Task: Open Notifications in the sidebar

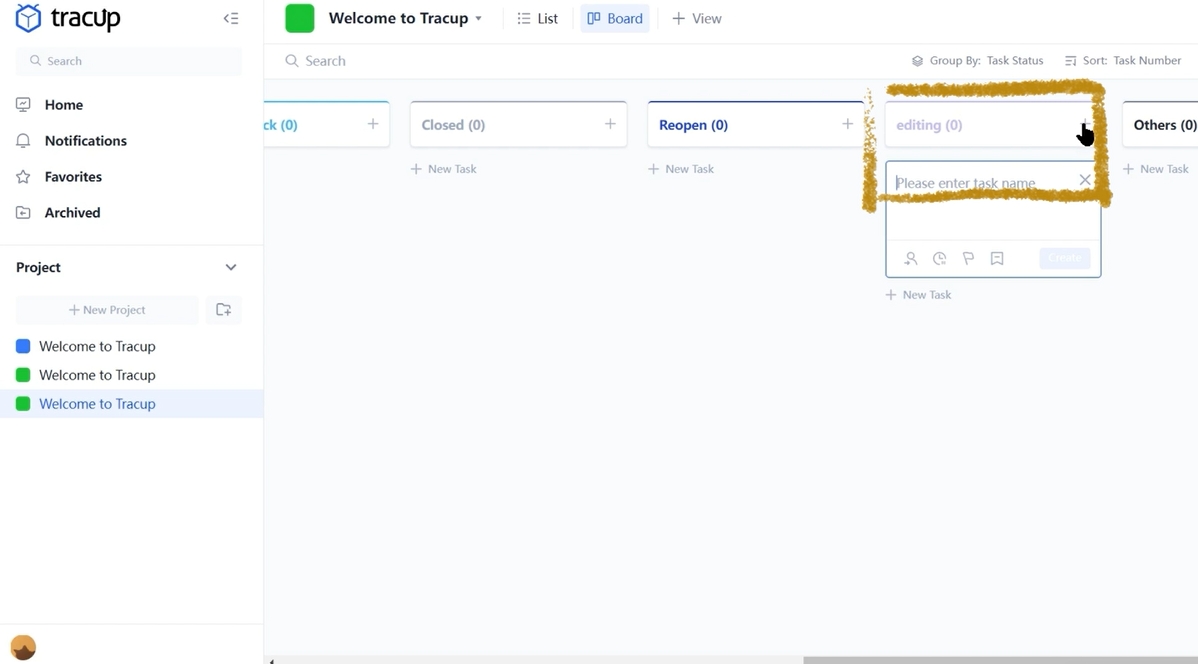Action: (83, 140)
